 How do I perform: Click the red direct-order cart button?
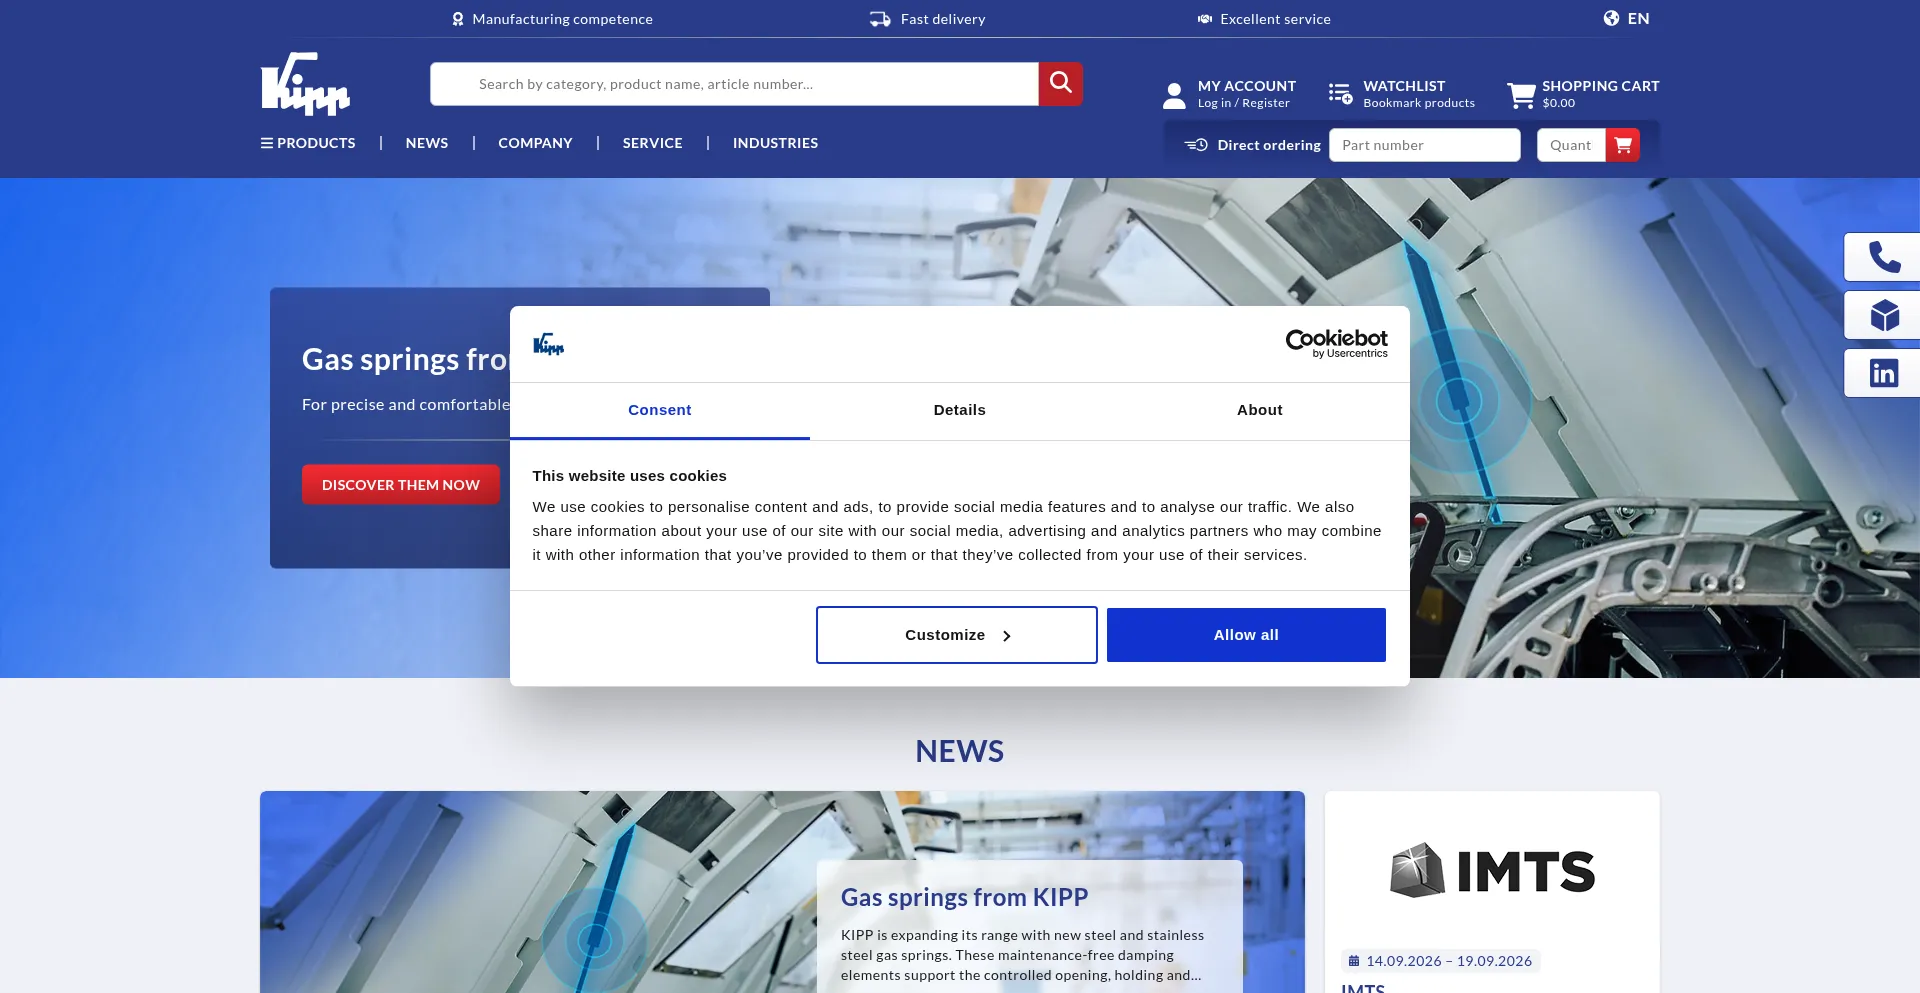[x=1623, y=145]
